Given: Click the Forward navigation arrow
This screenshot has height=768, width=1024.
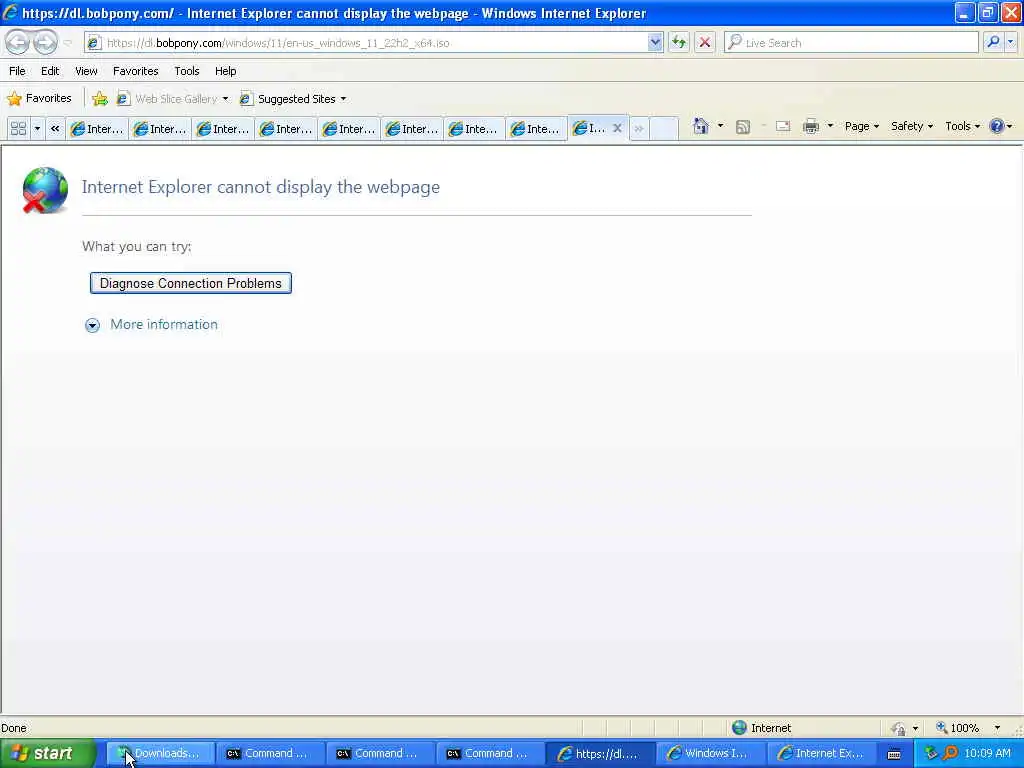Looking at the screenshot, I should pos(45,43).
